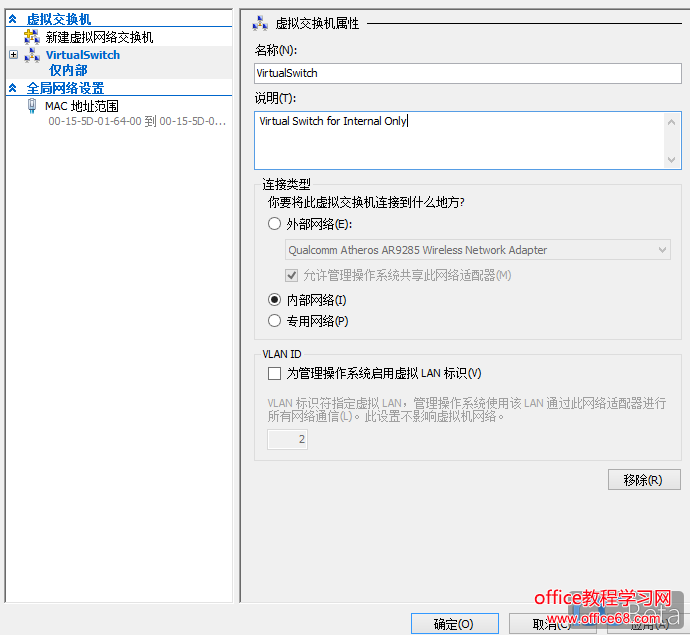Click the description scrollbar up arrow

point(672,122)
